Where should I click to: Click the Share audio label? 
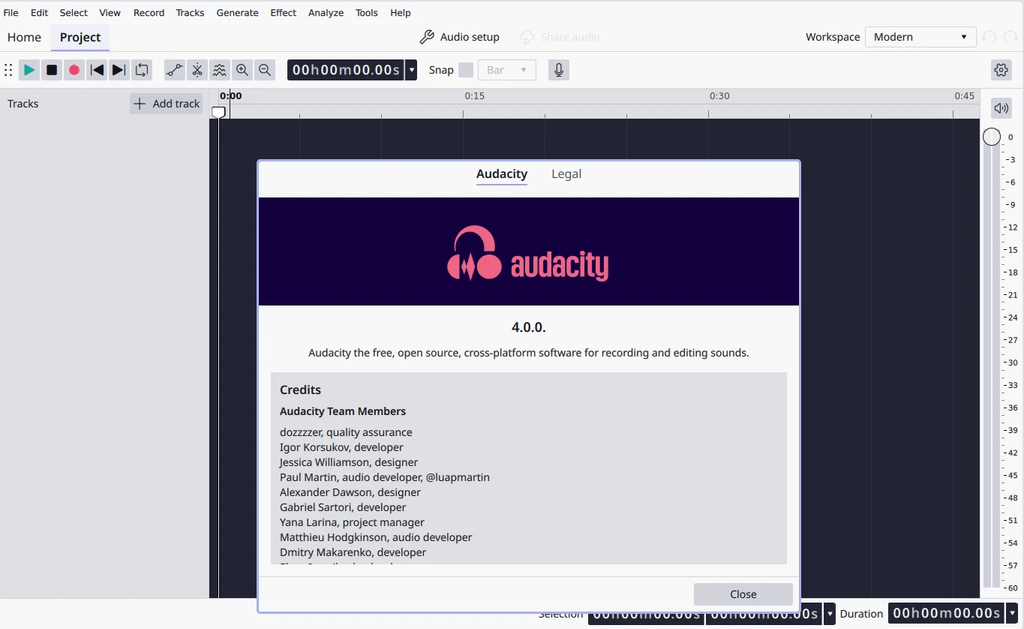tap(569, 37)
